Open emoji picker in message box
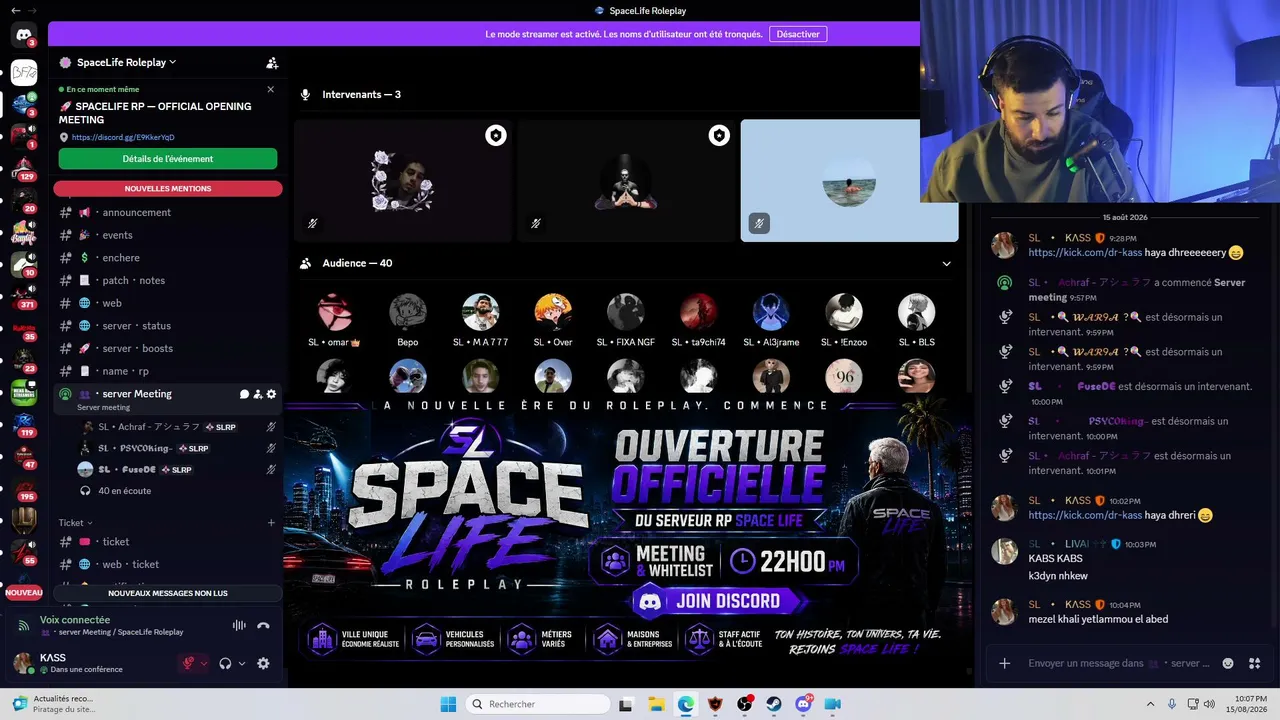 click(1228, 663)
